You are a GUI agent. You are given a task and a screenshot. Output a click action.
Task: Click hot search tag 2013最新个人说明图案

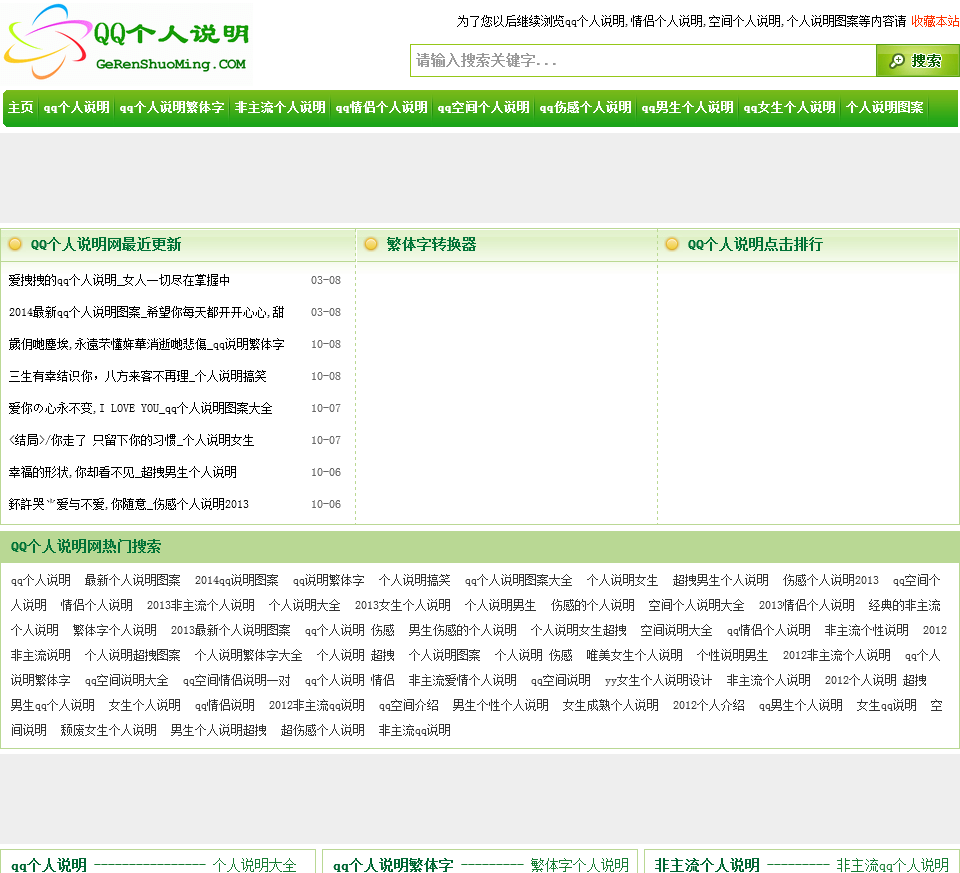(231, 631)
